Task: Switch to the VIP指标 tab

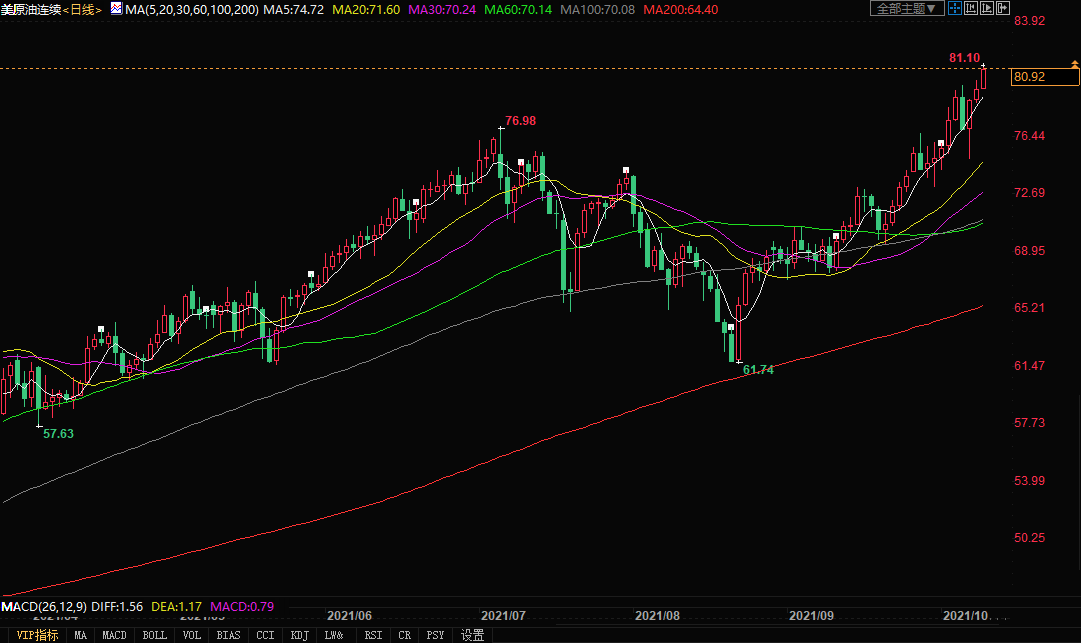Action: pos(30,635)
